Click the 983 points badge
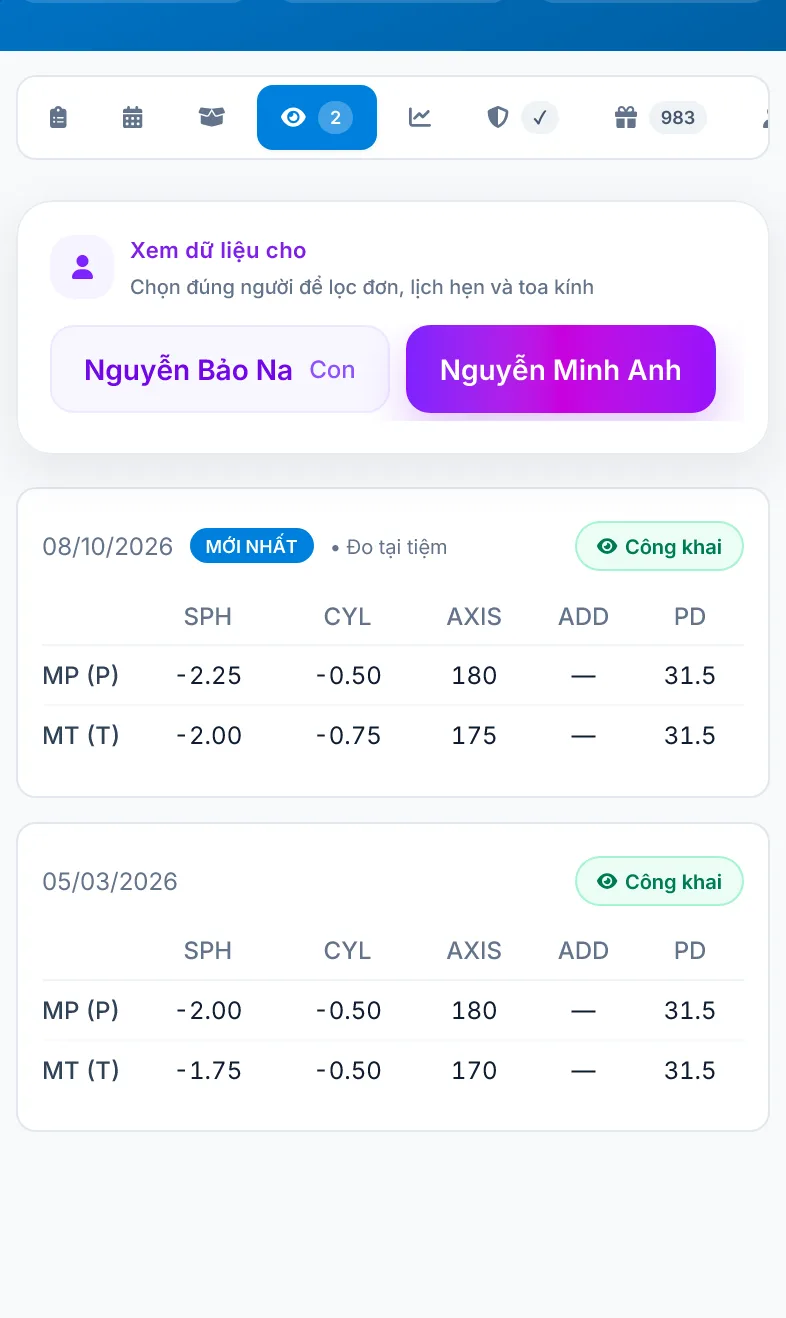This screenshot has width=786, height=1318. pos(678,118)
